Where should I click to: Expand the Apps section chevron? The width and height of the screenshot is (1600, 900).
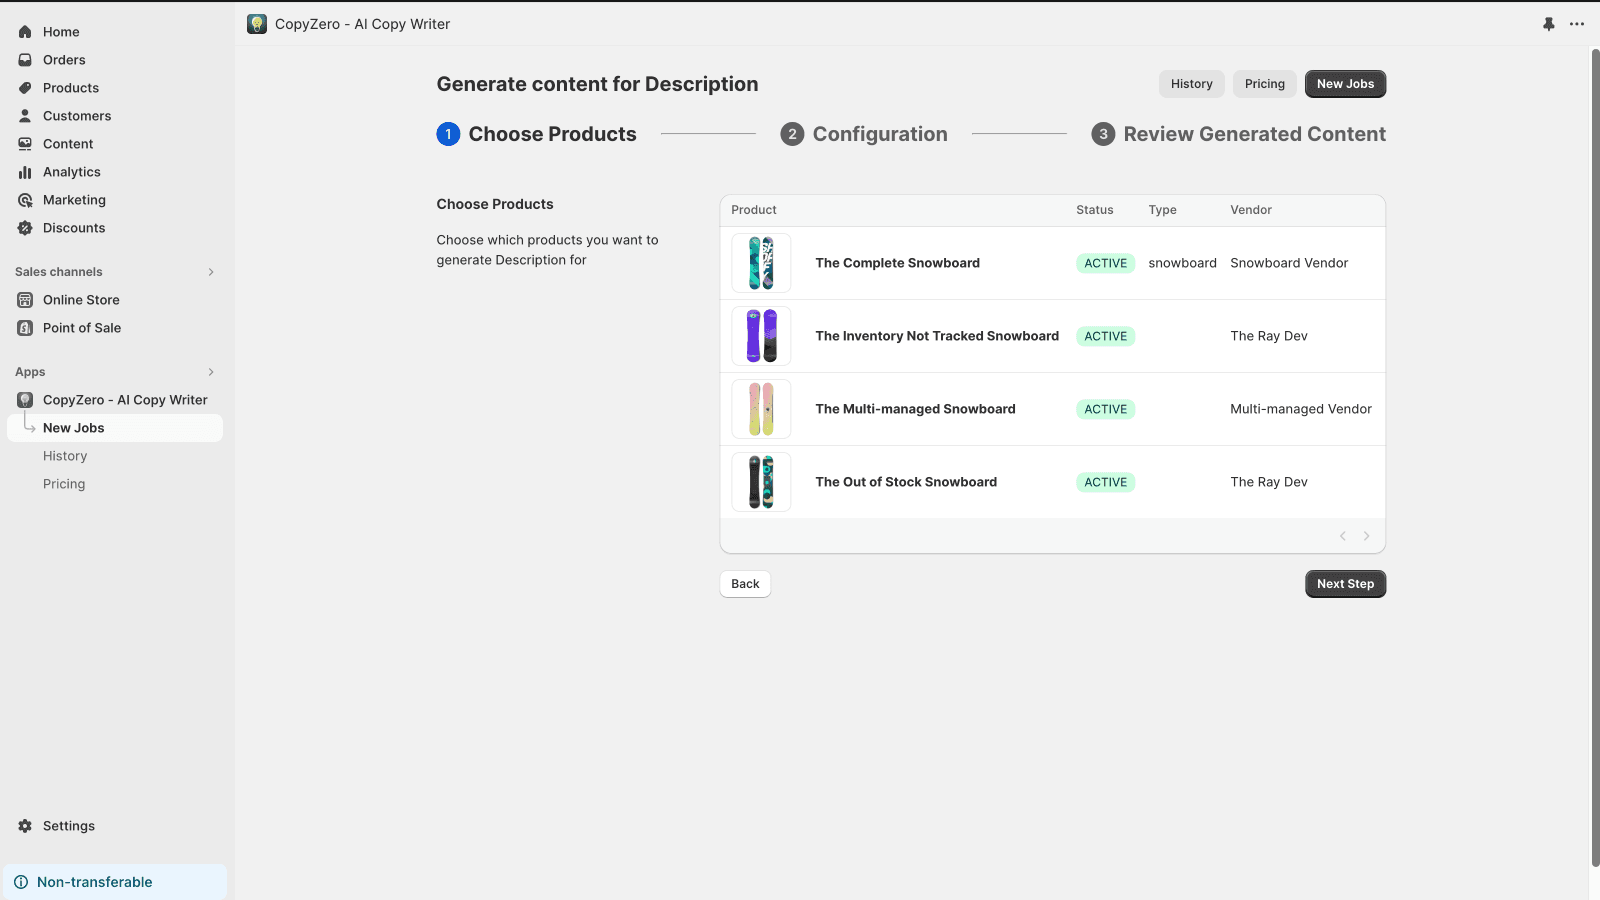point(211,372)
